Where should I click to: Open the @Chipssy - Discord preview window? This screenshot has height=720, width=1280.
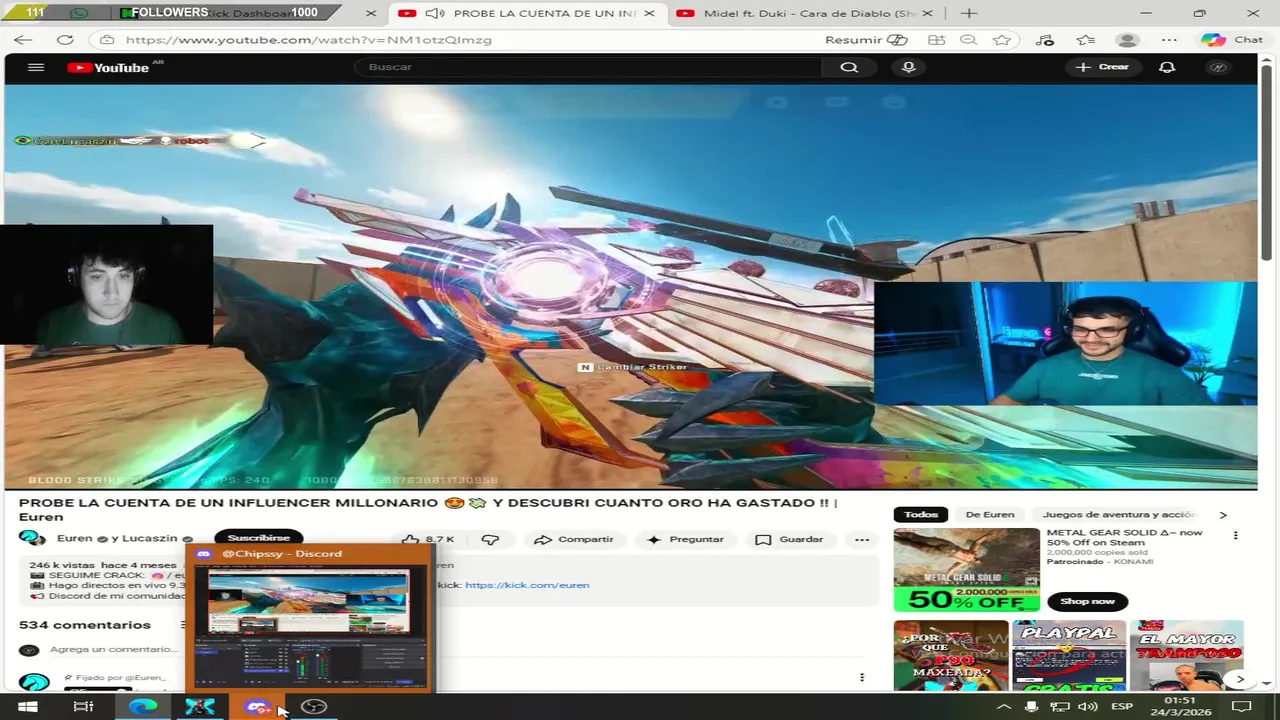click(309, 618)
